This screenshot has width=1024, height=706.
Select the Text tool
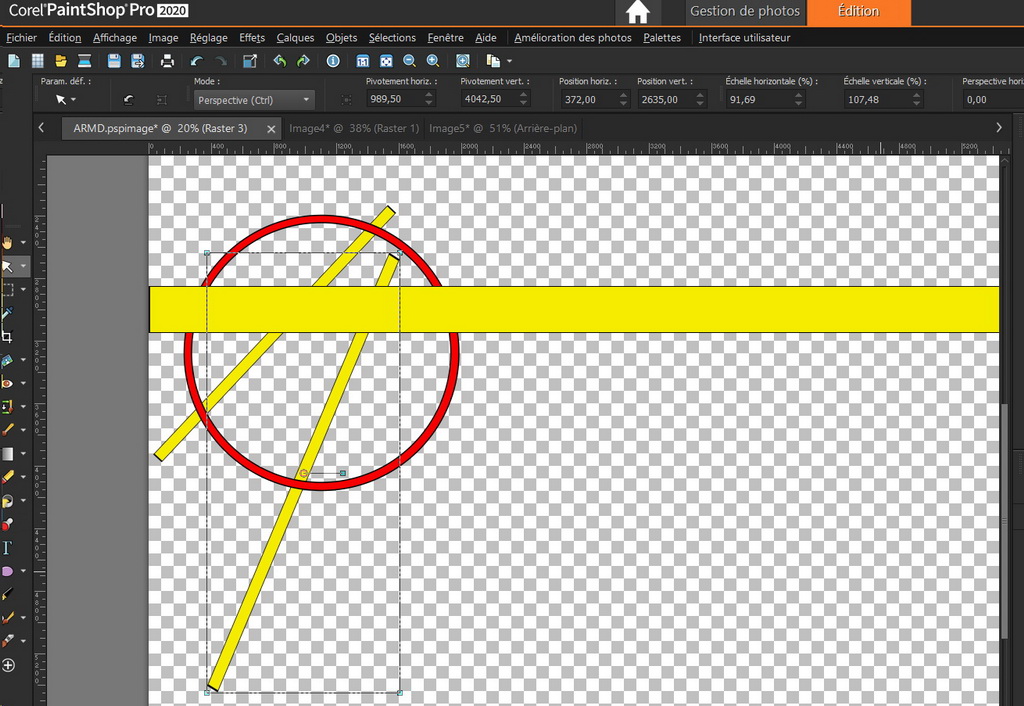7,547
